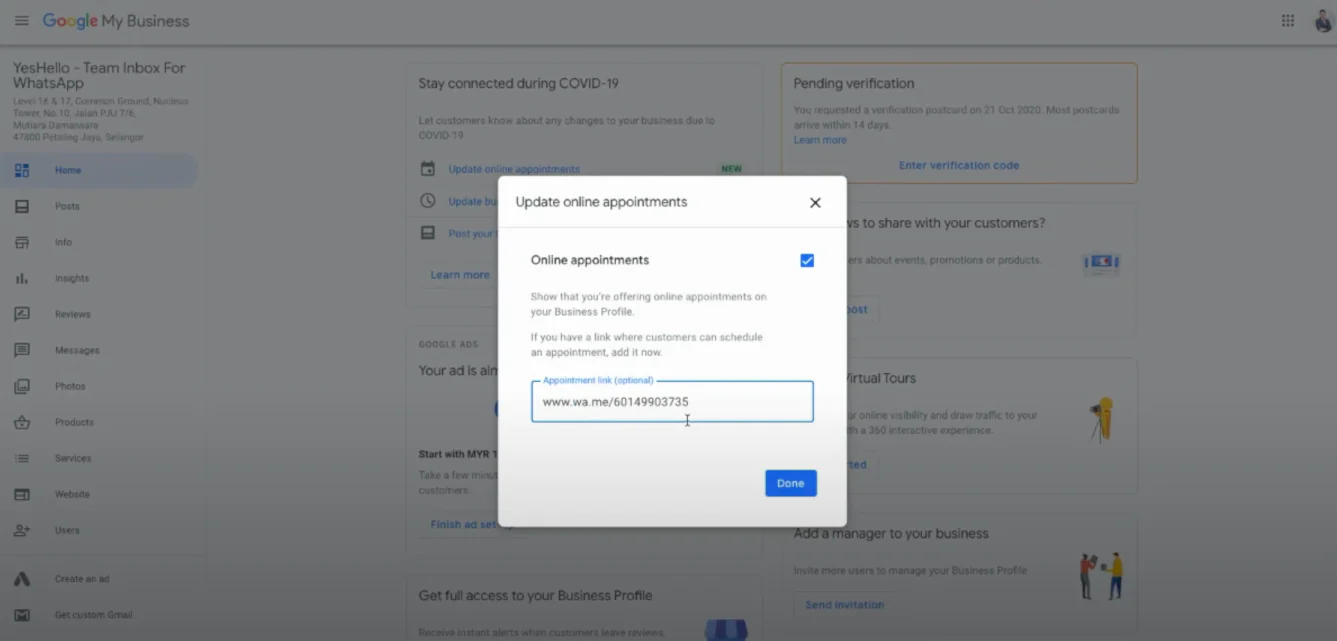Open the Google apps grid
The height and width of the screenshot is (641, 1337).
[x=1288, y=20]
